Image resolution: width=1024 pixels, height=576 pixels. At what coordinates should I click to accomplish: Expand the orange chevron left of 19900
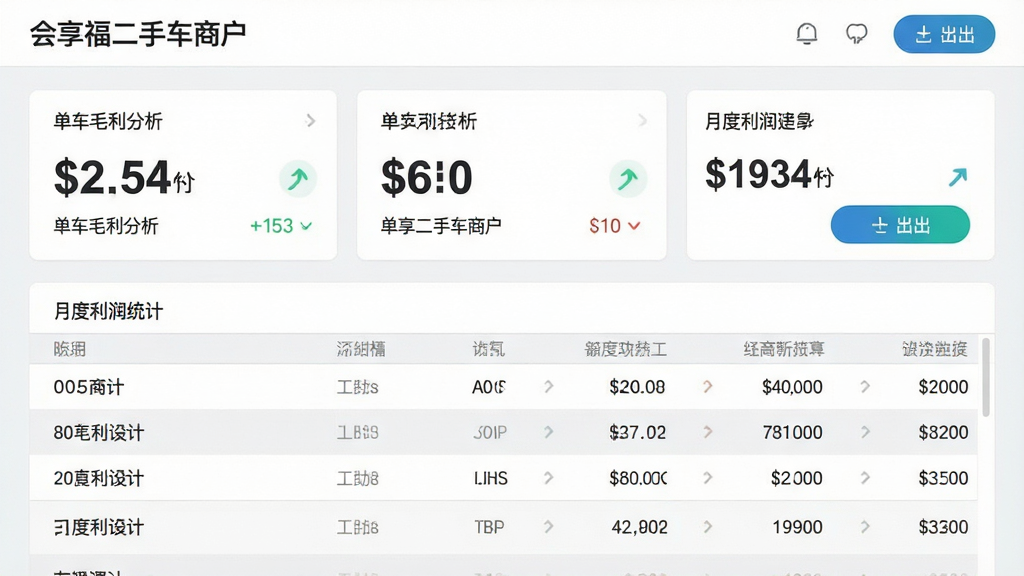click(x=707, y=526)
